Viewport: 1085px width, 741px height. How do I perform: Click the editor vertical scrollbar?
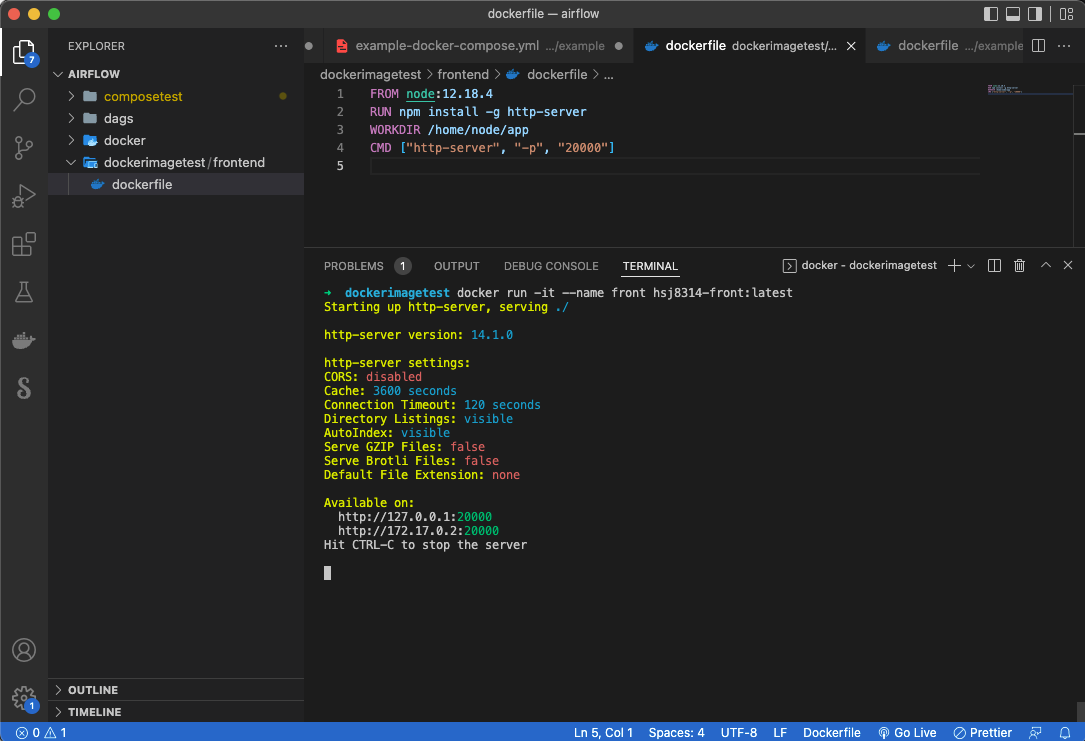pos(1079,165)
